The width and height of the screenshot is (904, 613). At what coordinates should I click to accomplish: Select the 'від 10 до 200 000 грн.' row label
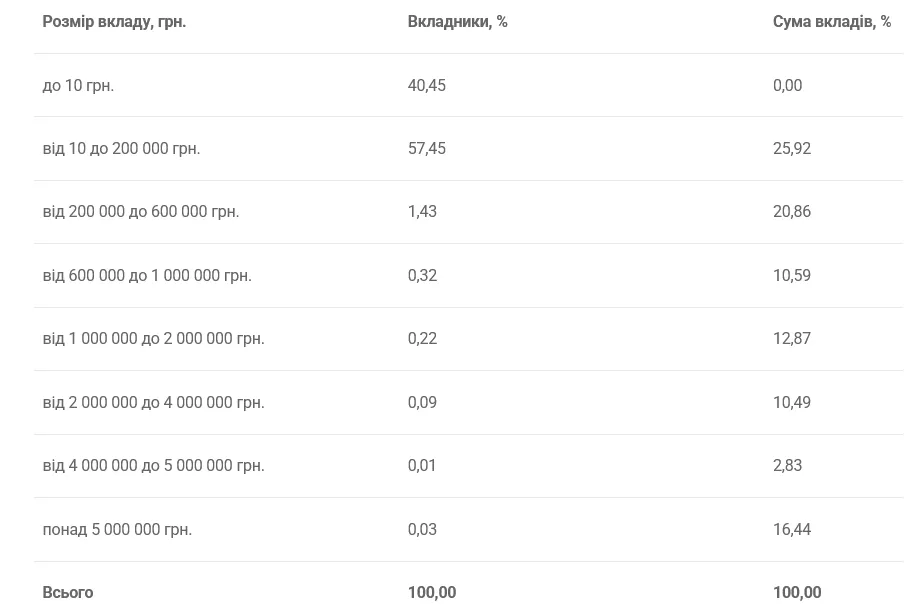point(121,149)
